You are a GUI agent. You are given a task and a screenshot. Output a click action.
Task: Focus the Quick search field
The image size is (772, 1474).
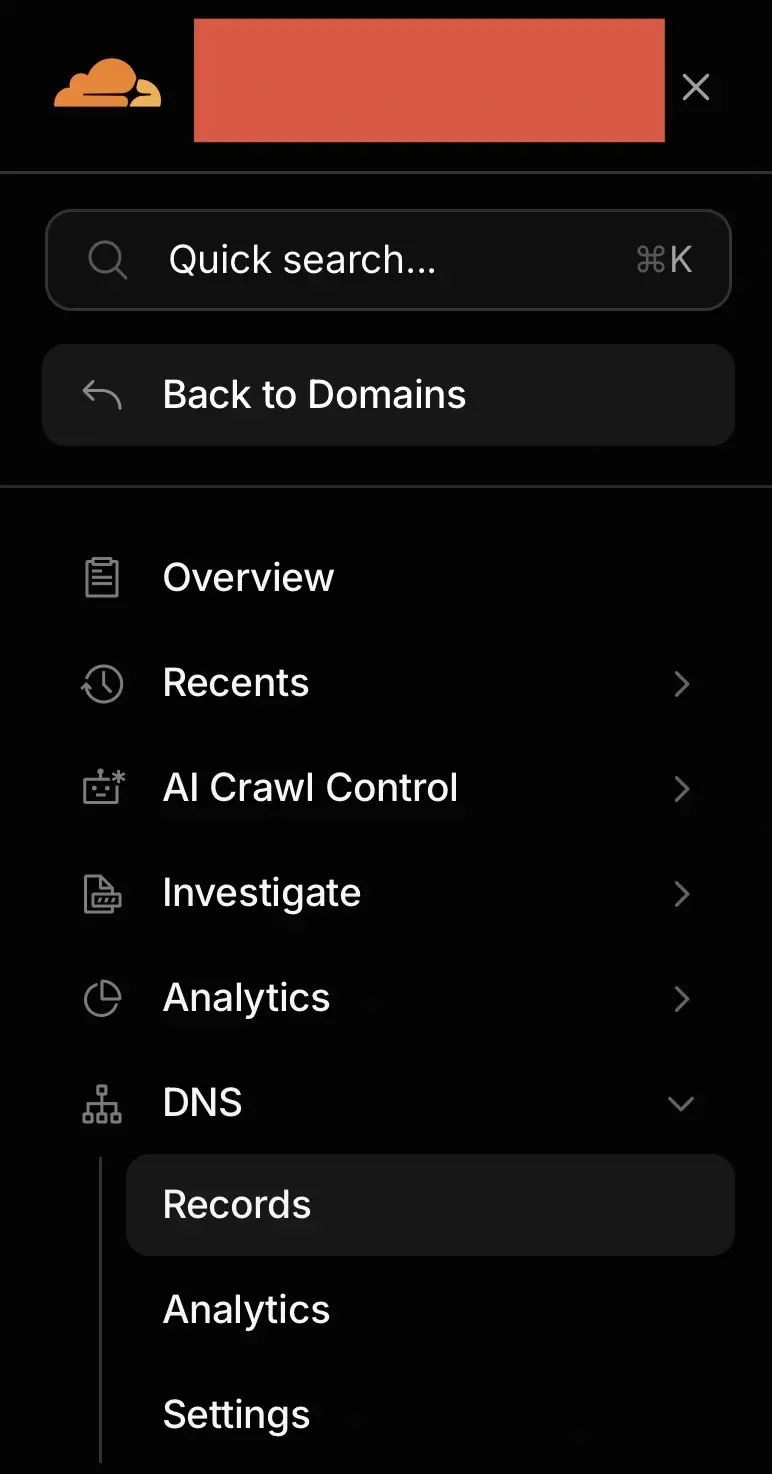pos(388,260)
